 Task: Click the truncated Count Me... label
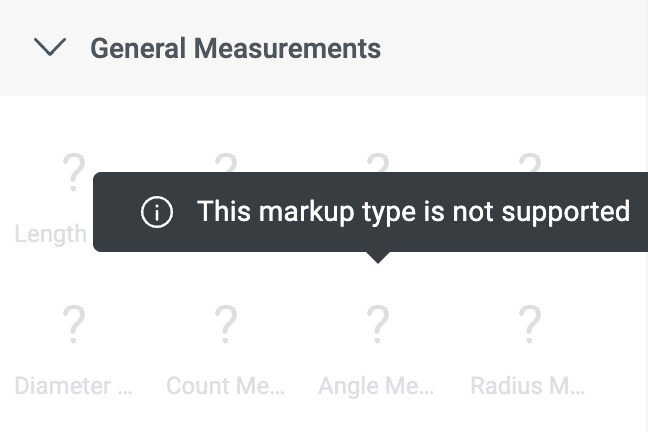(225, 386)
